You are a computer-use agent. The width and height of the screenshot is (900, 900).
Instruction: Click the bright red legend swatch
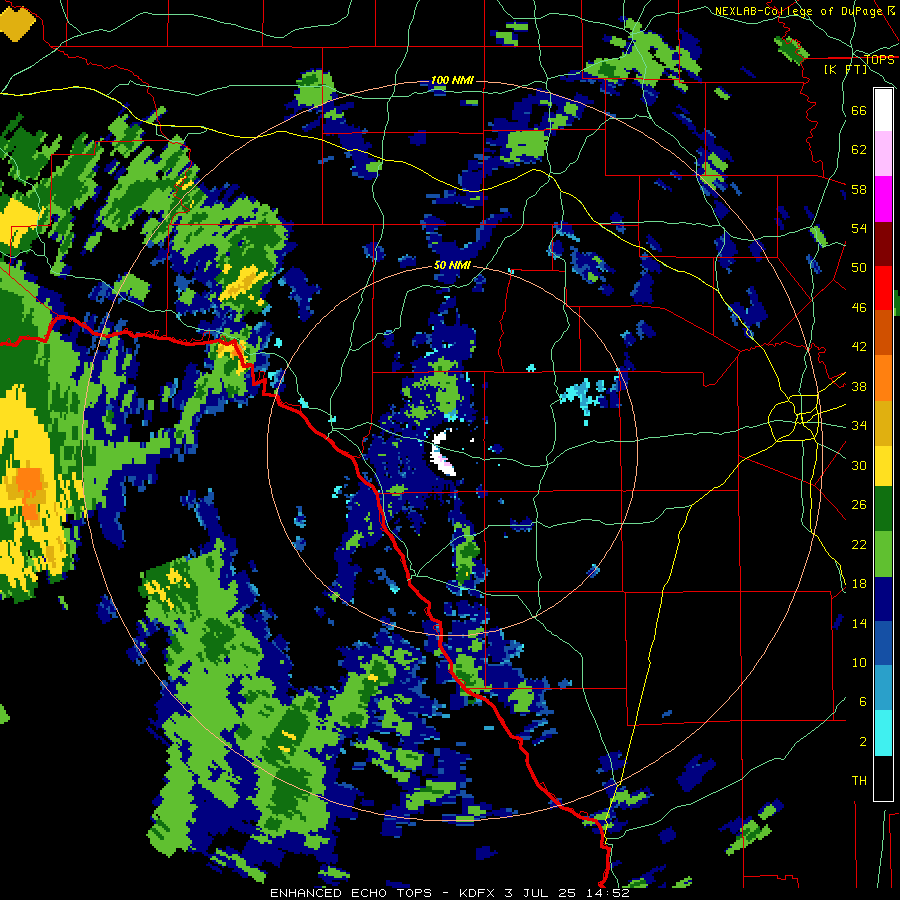[883, 288]
